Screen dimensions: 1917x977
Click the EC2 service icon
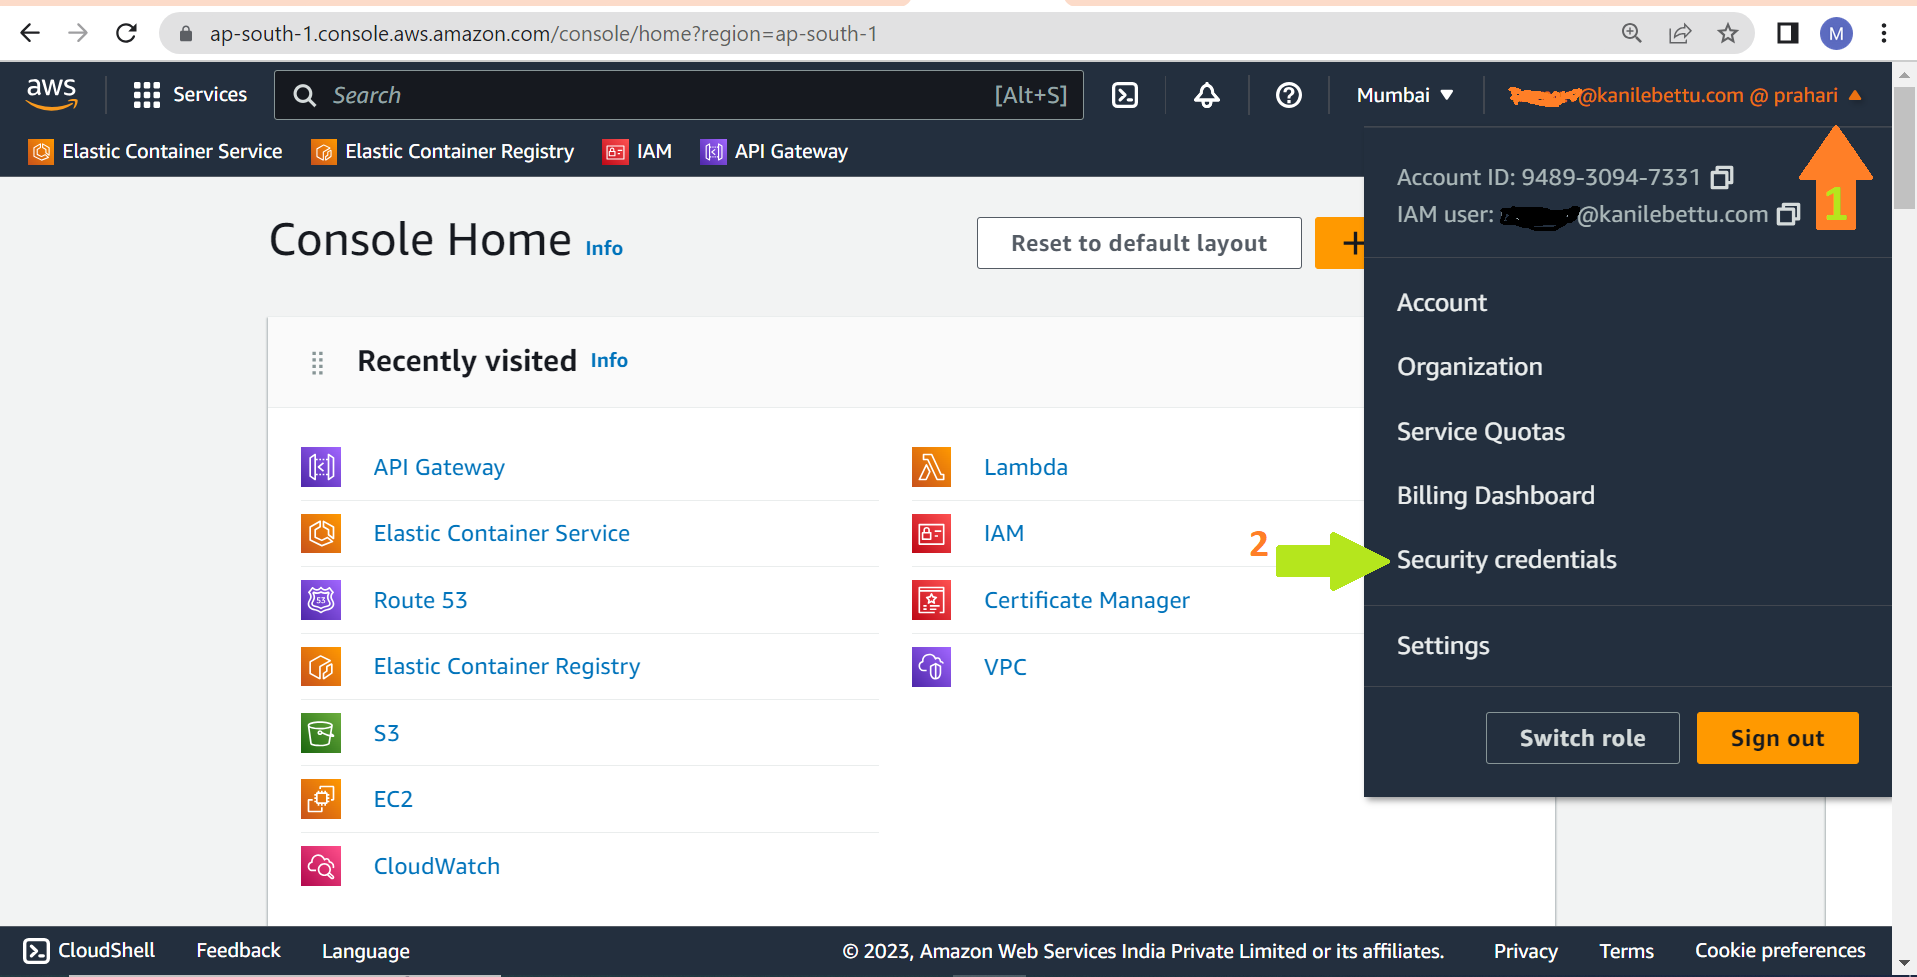321,799
